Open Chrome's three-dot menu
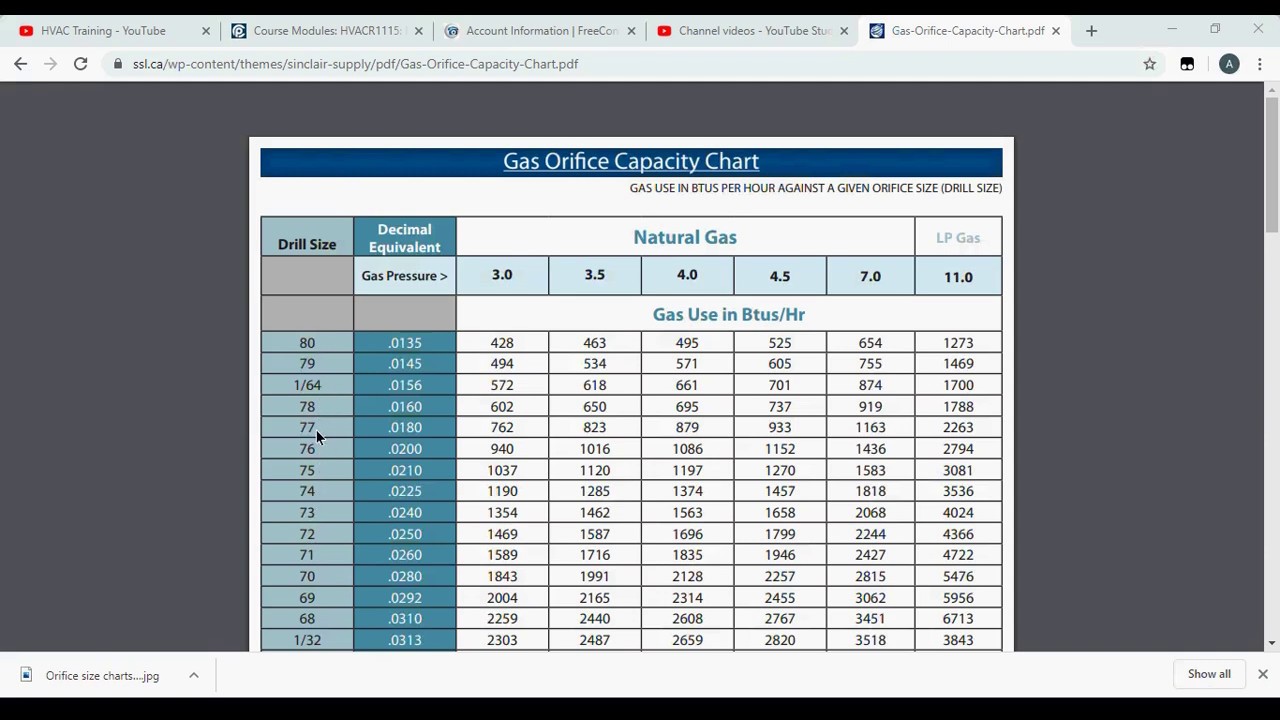1280x720 pixels. [x=1260, y=64]
